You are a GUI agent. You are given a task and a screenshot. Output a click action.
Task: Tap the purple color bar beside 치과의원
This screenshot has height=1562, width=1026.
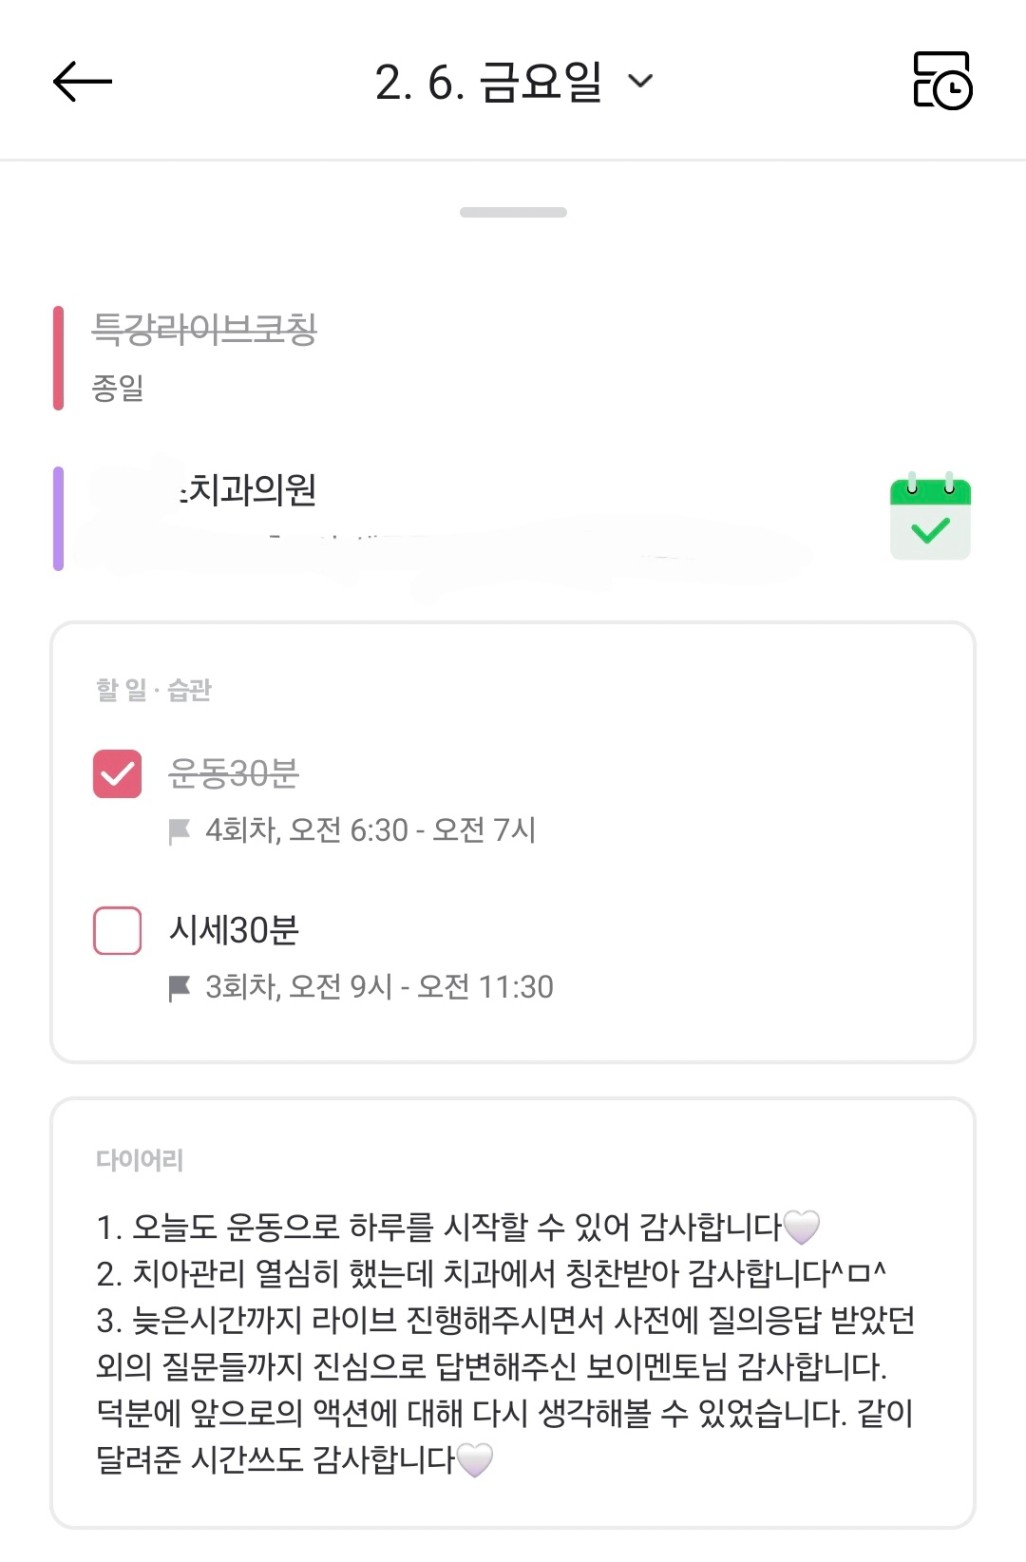coord(58,518)
